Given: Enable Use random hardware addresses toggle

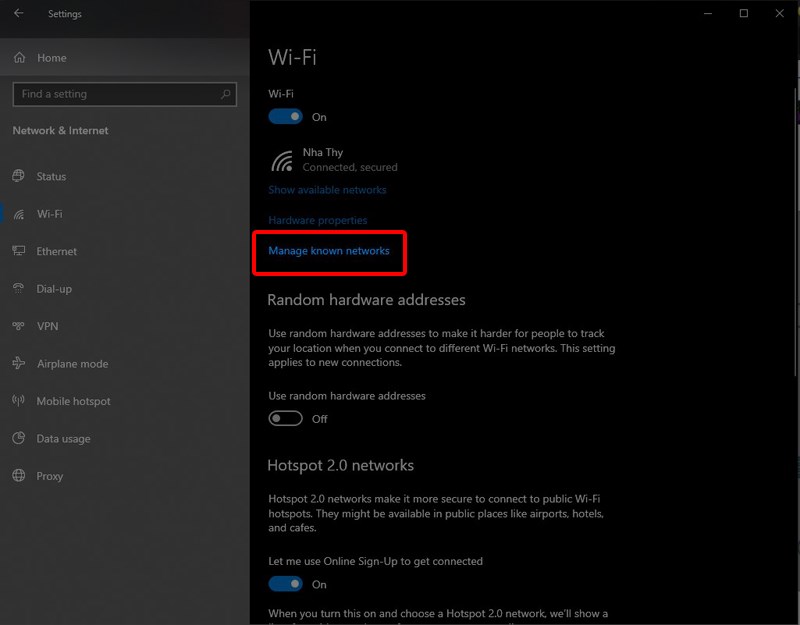Looking at the screenshot, I should [x=286, y=419].
